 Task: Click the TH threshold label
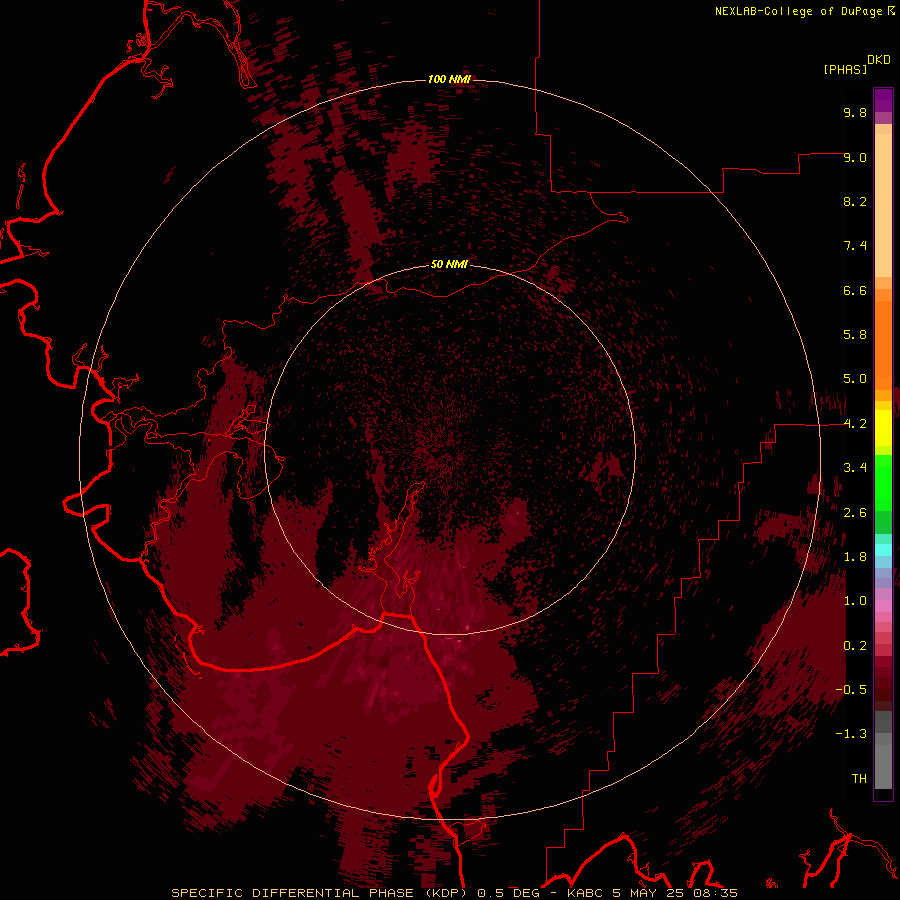pos(859,779)
